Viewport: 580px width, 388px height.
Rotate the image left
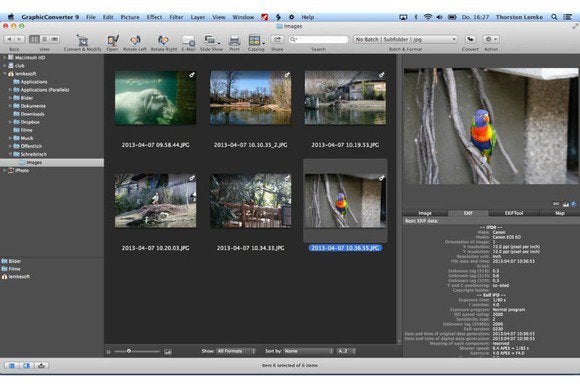[x=135, y=40]
